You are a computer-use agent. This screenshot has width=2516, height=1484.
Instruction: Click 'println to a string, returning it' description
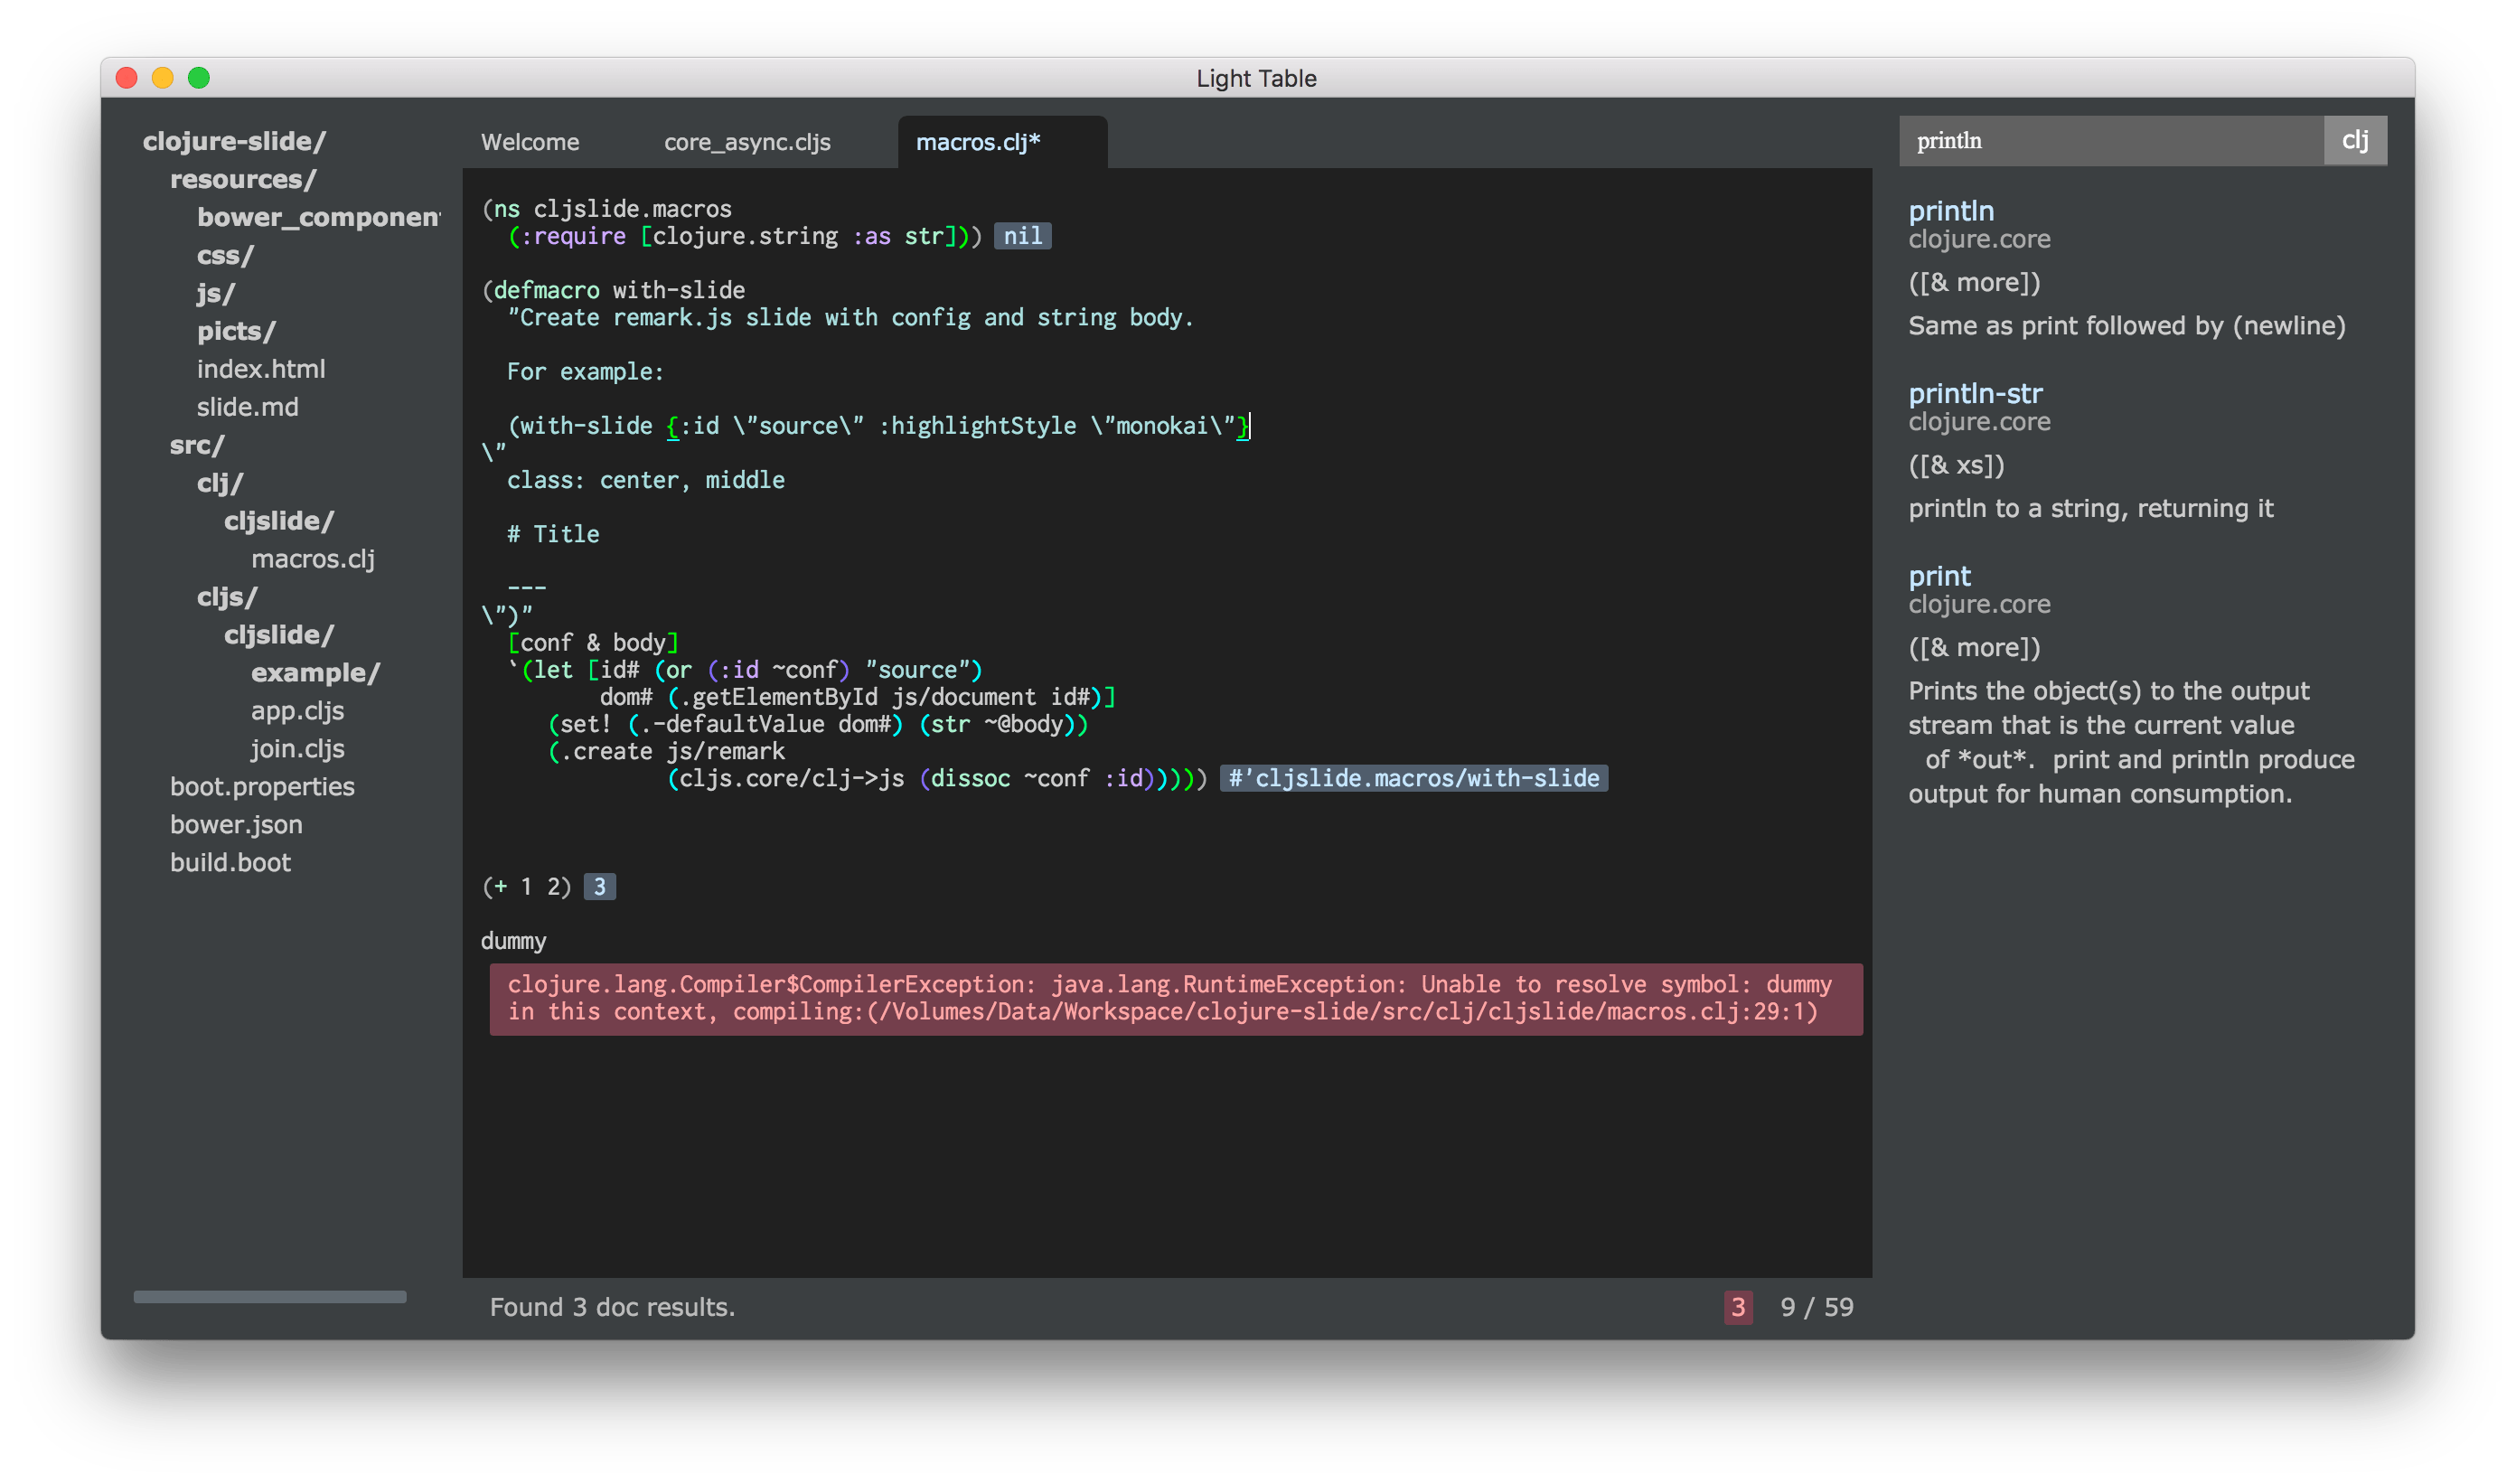[x=2091, y=509]
